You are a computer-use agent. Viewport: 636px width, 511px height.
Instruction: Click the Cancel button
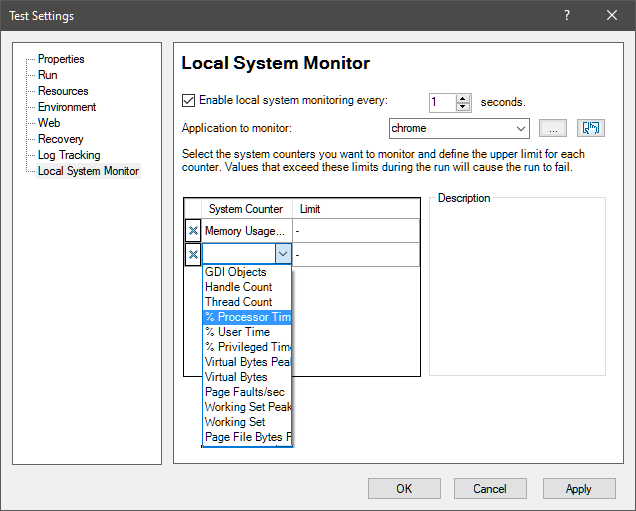(x=490, y=489)
